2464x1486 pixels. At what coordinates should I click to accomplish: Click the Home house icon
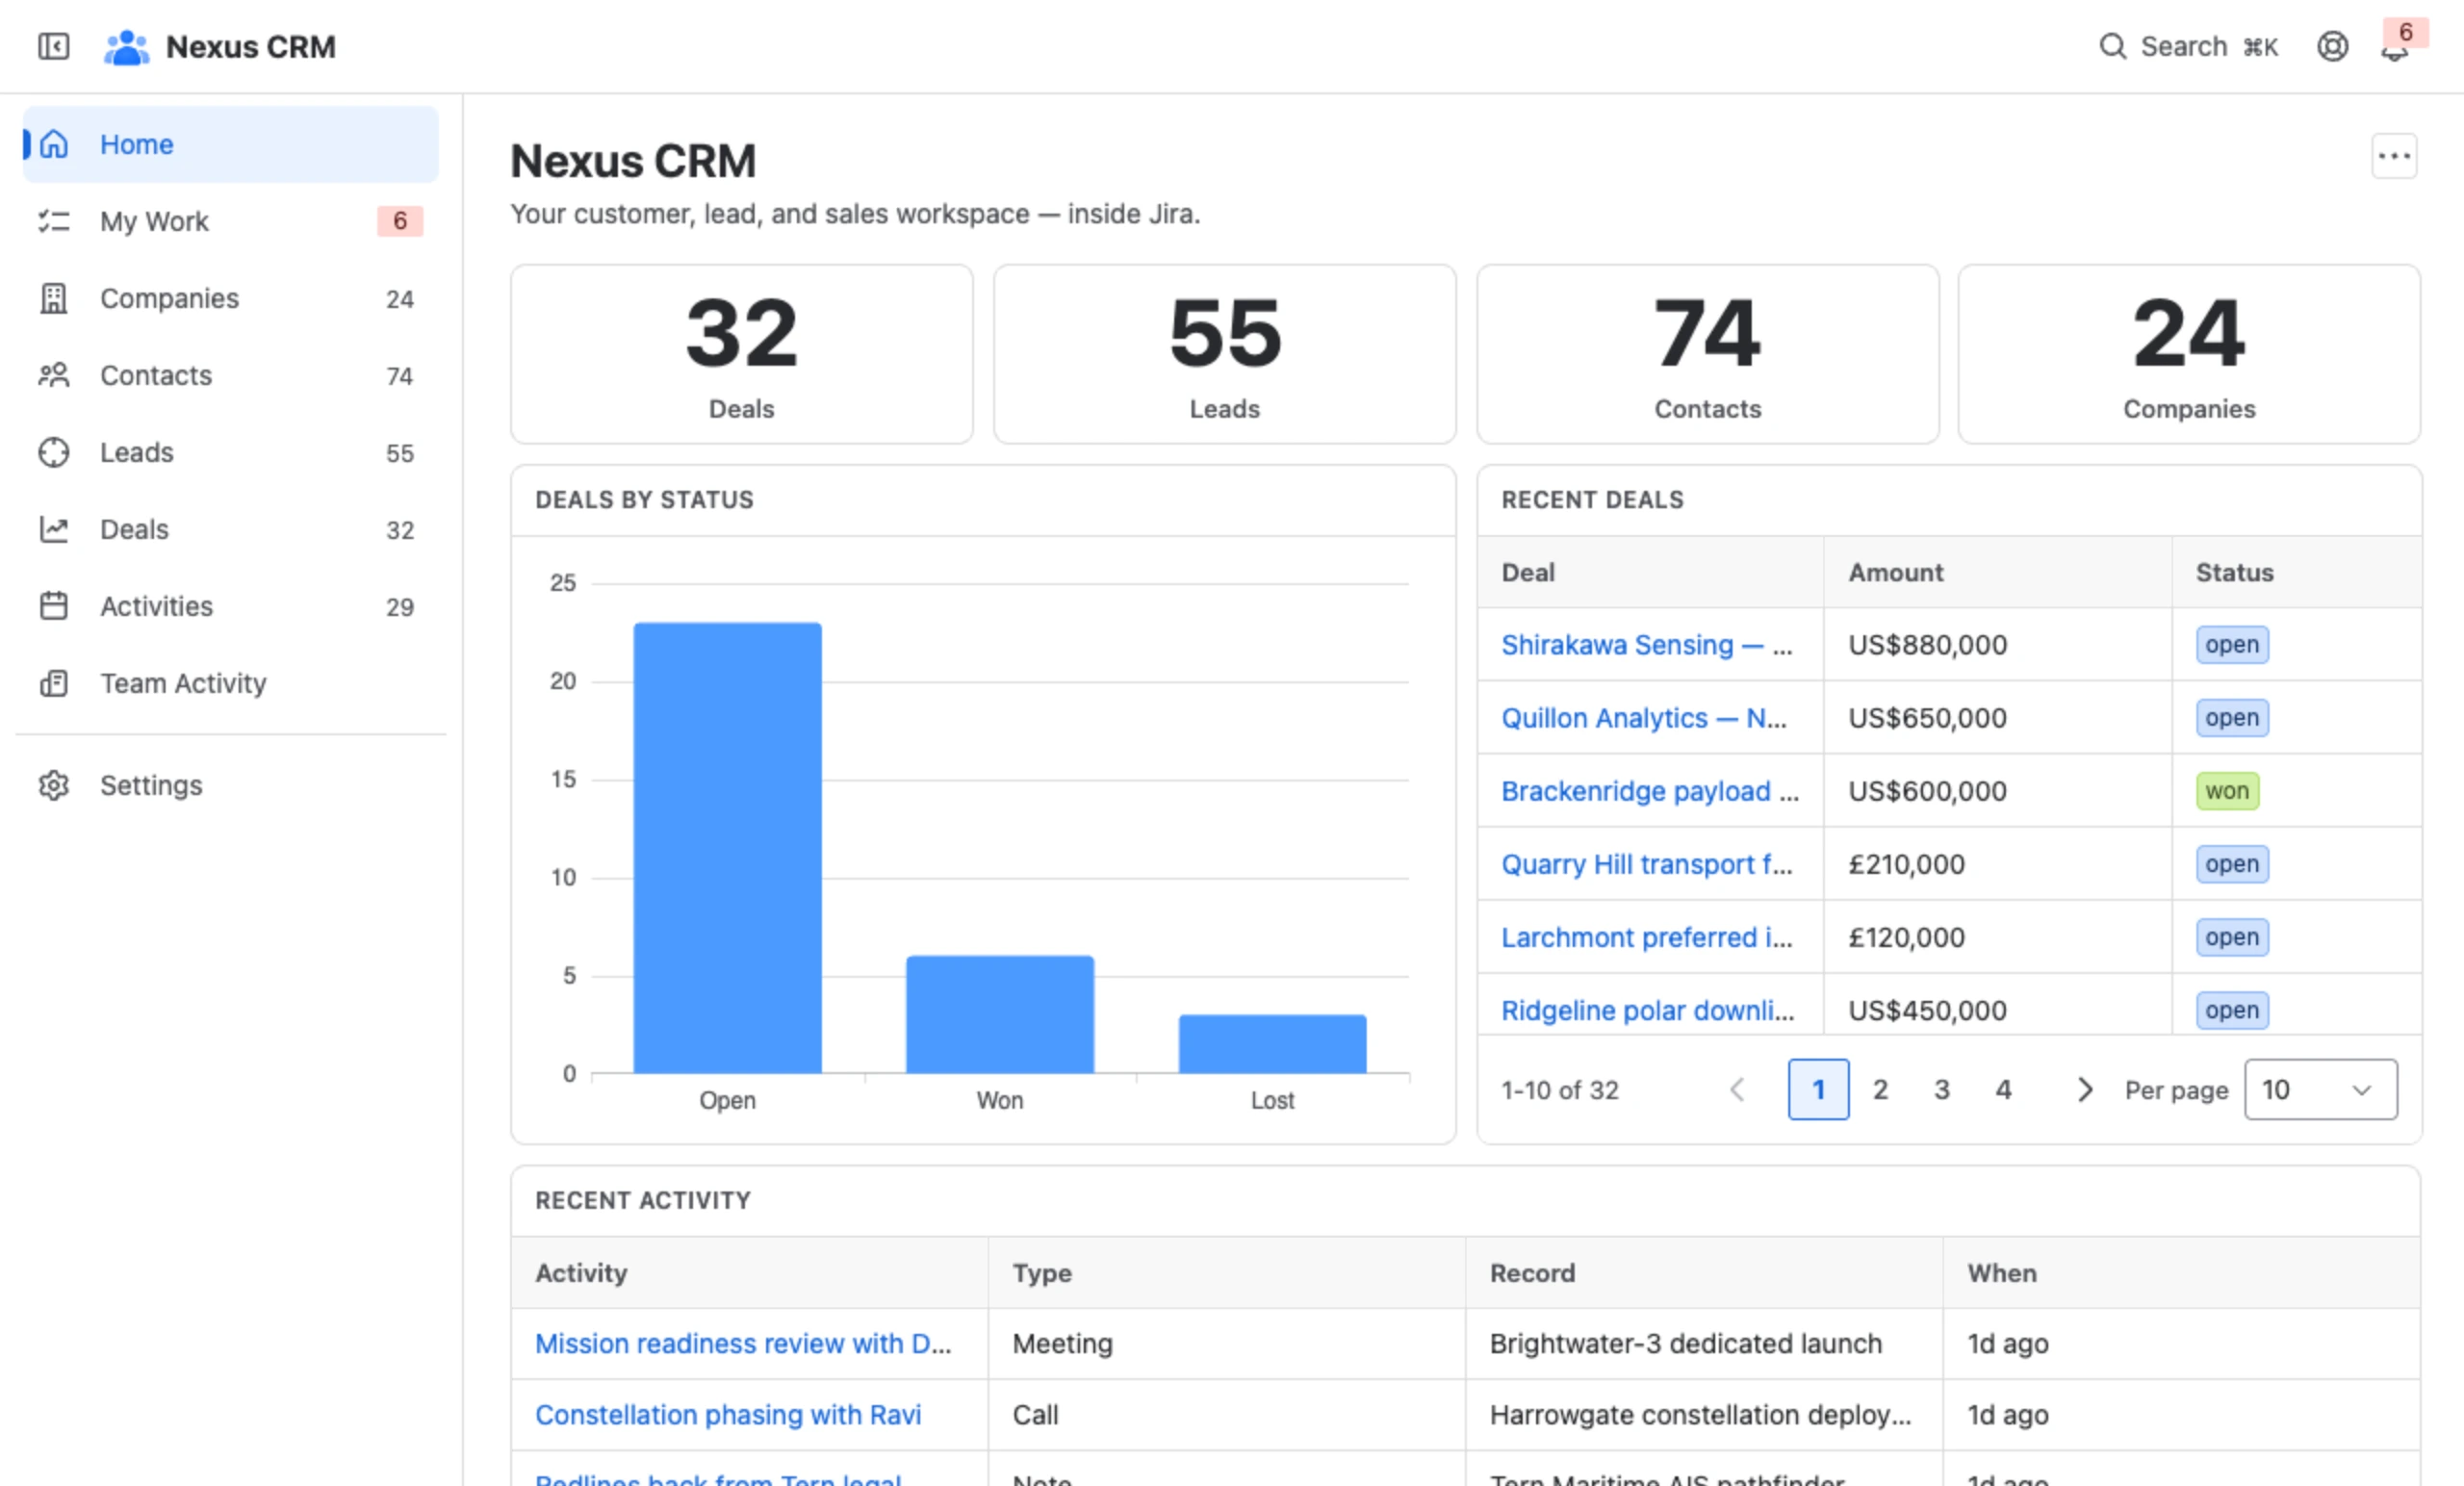54,144
